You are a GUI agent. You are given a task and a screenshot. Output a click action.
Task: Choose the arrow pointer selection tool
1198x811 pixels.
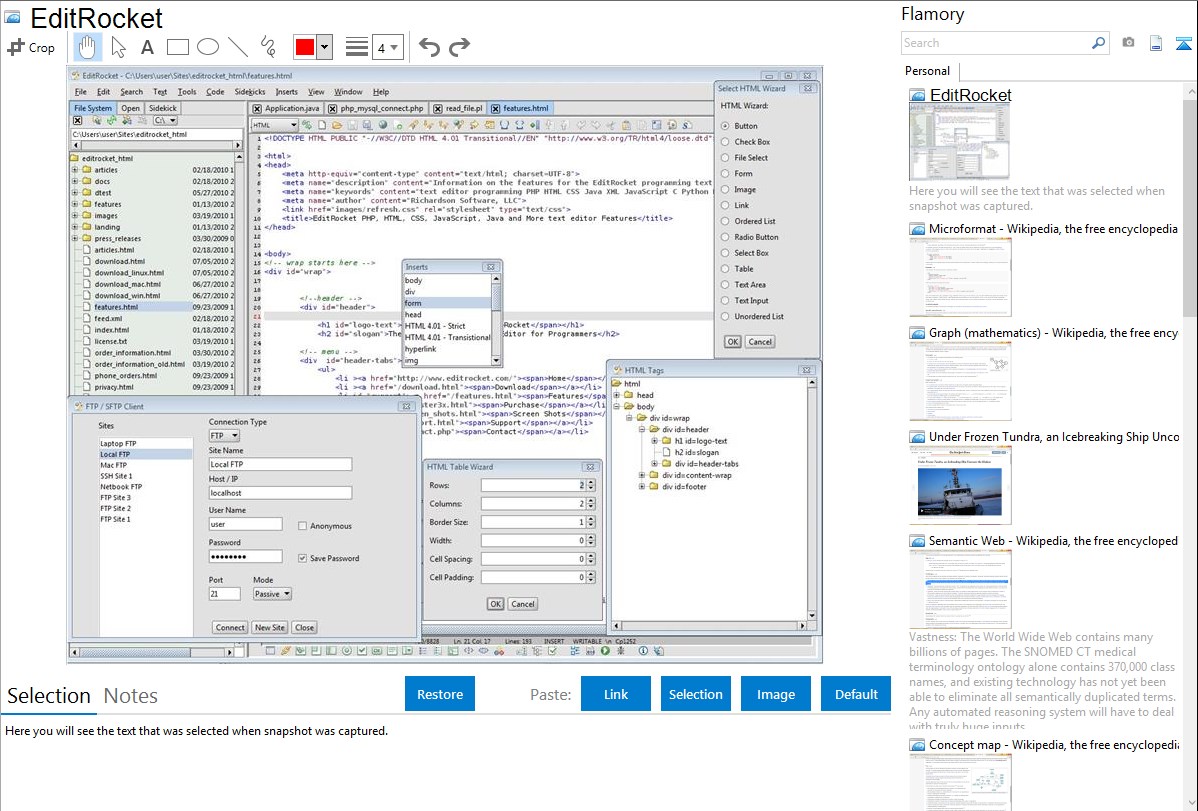pos(118,47)
